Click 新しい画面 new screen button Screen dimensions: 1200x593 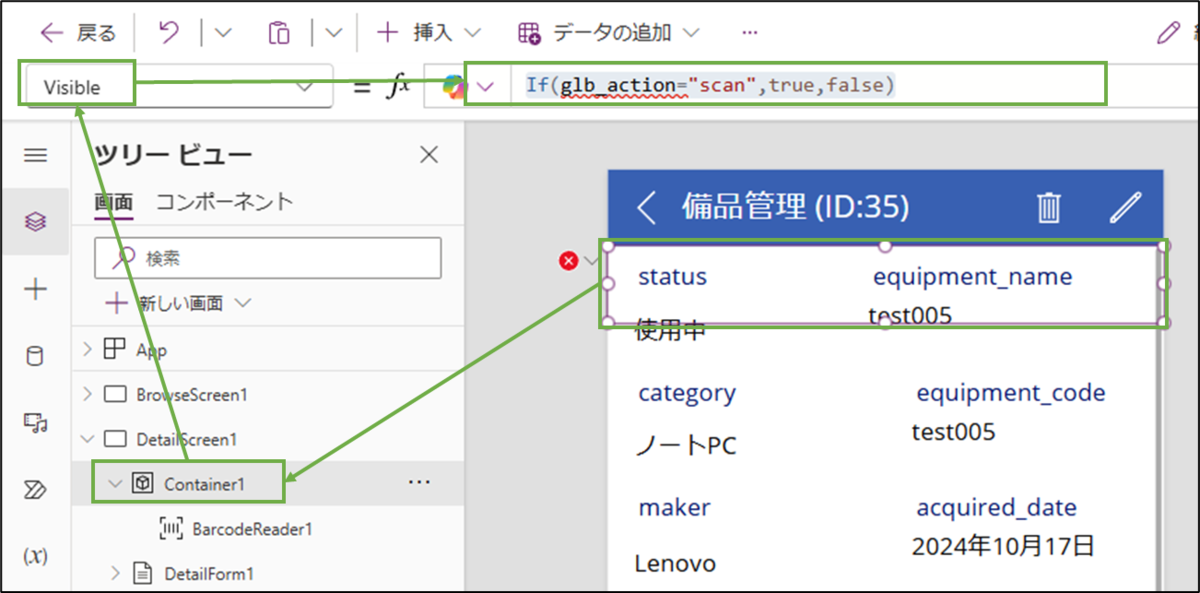click(x=164, y=303)
